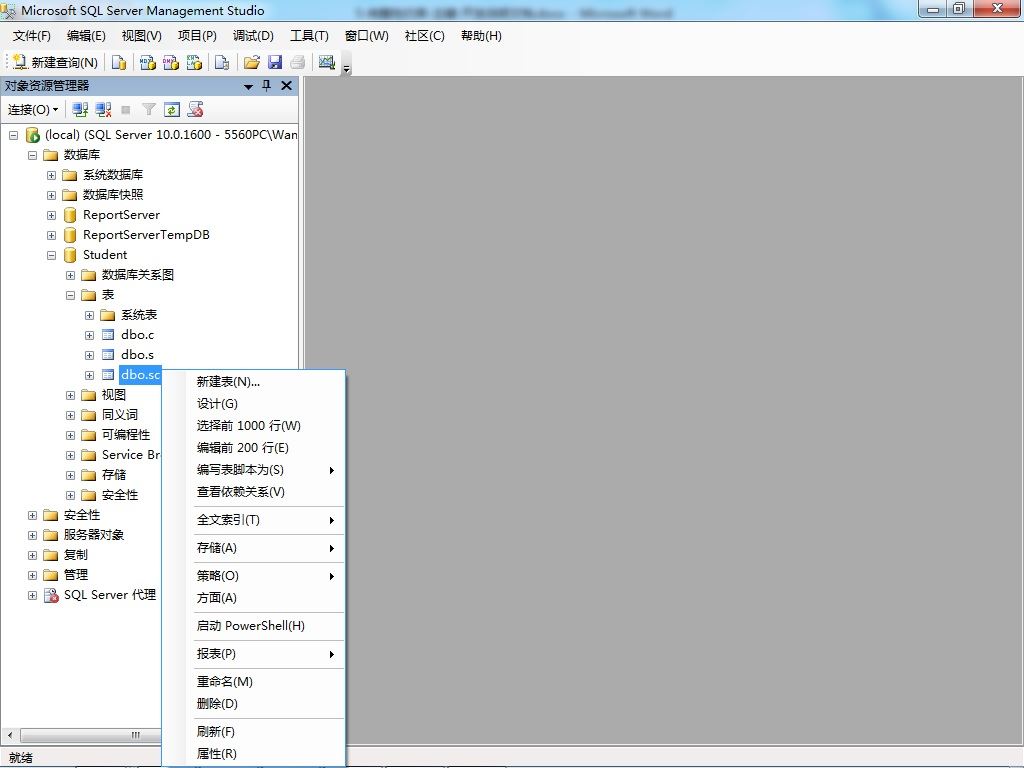Click the Refresh icon in Object Explorer toolbar

click(x=172, y=110)
